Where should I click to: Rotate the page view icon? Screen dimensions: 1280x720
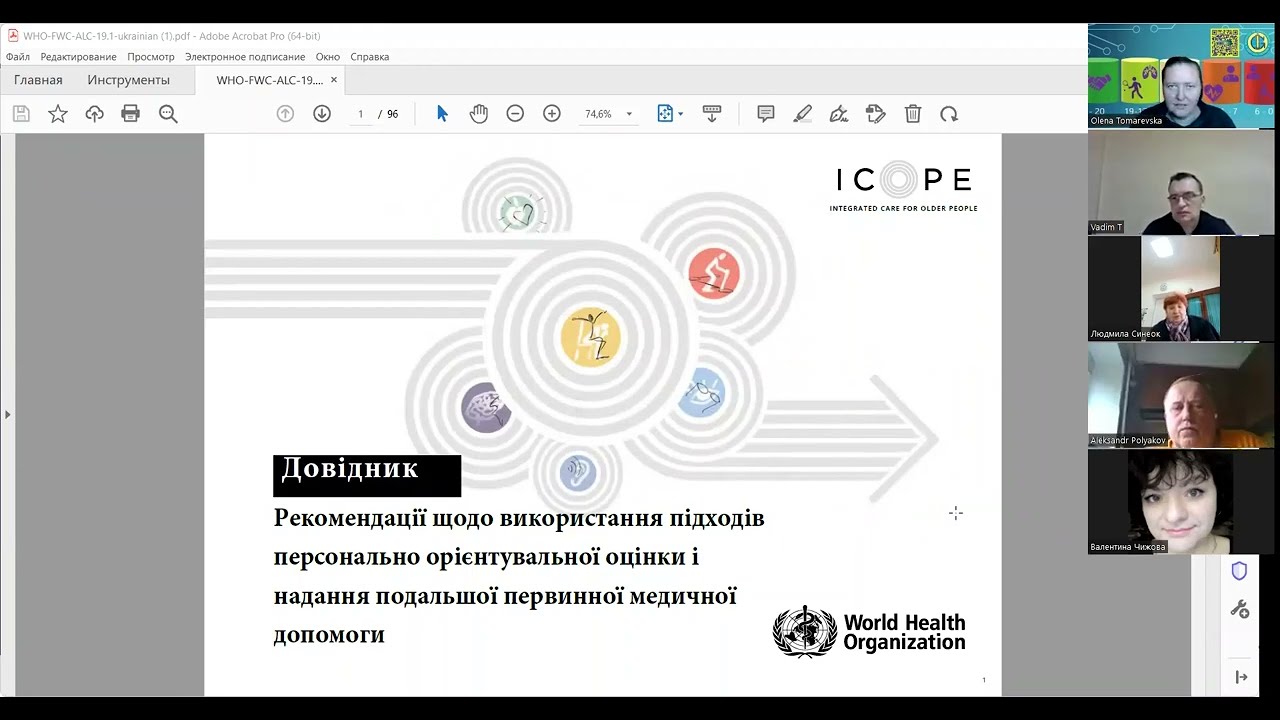click(x=949, y=114)
